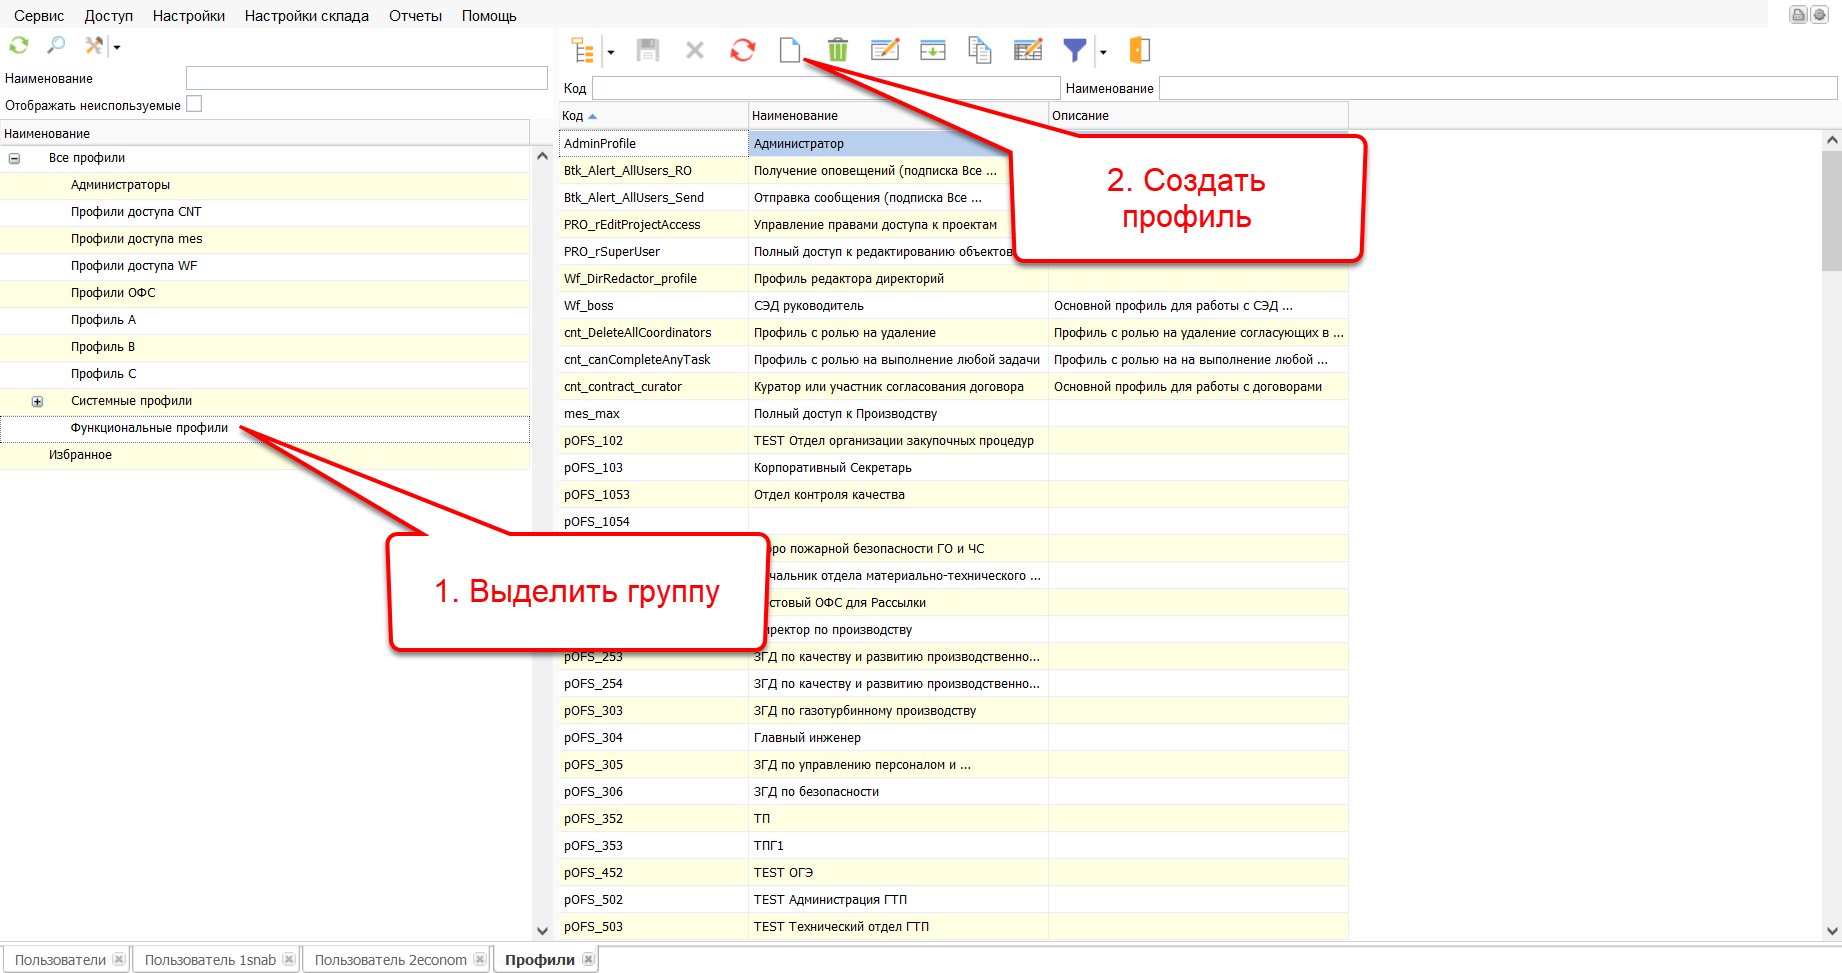Click the red refresh arrows icon
Viewport: 1842px width, 973px height.
coord(742,50)
